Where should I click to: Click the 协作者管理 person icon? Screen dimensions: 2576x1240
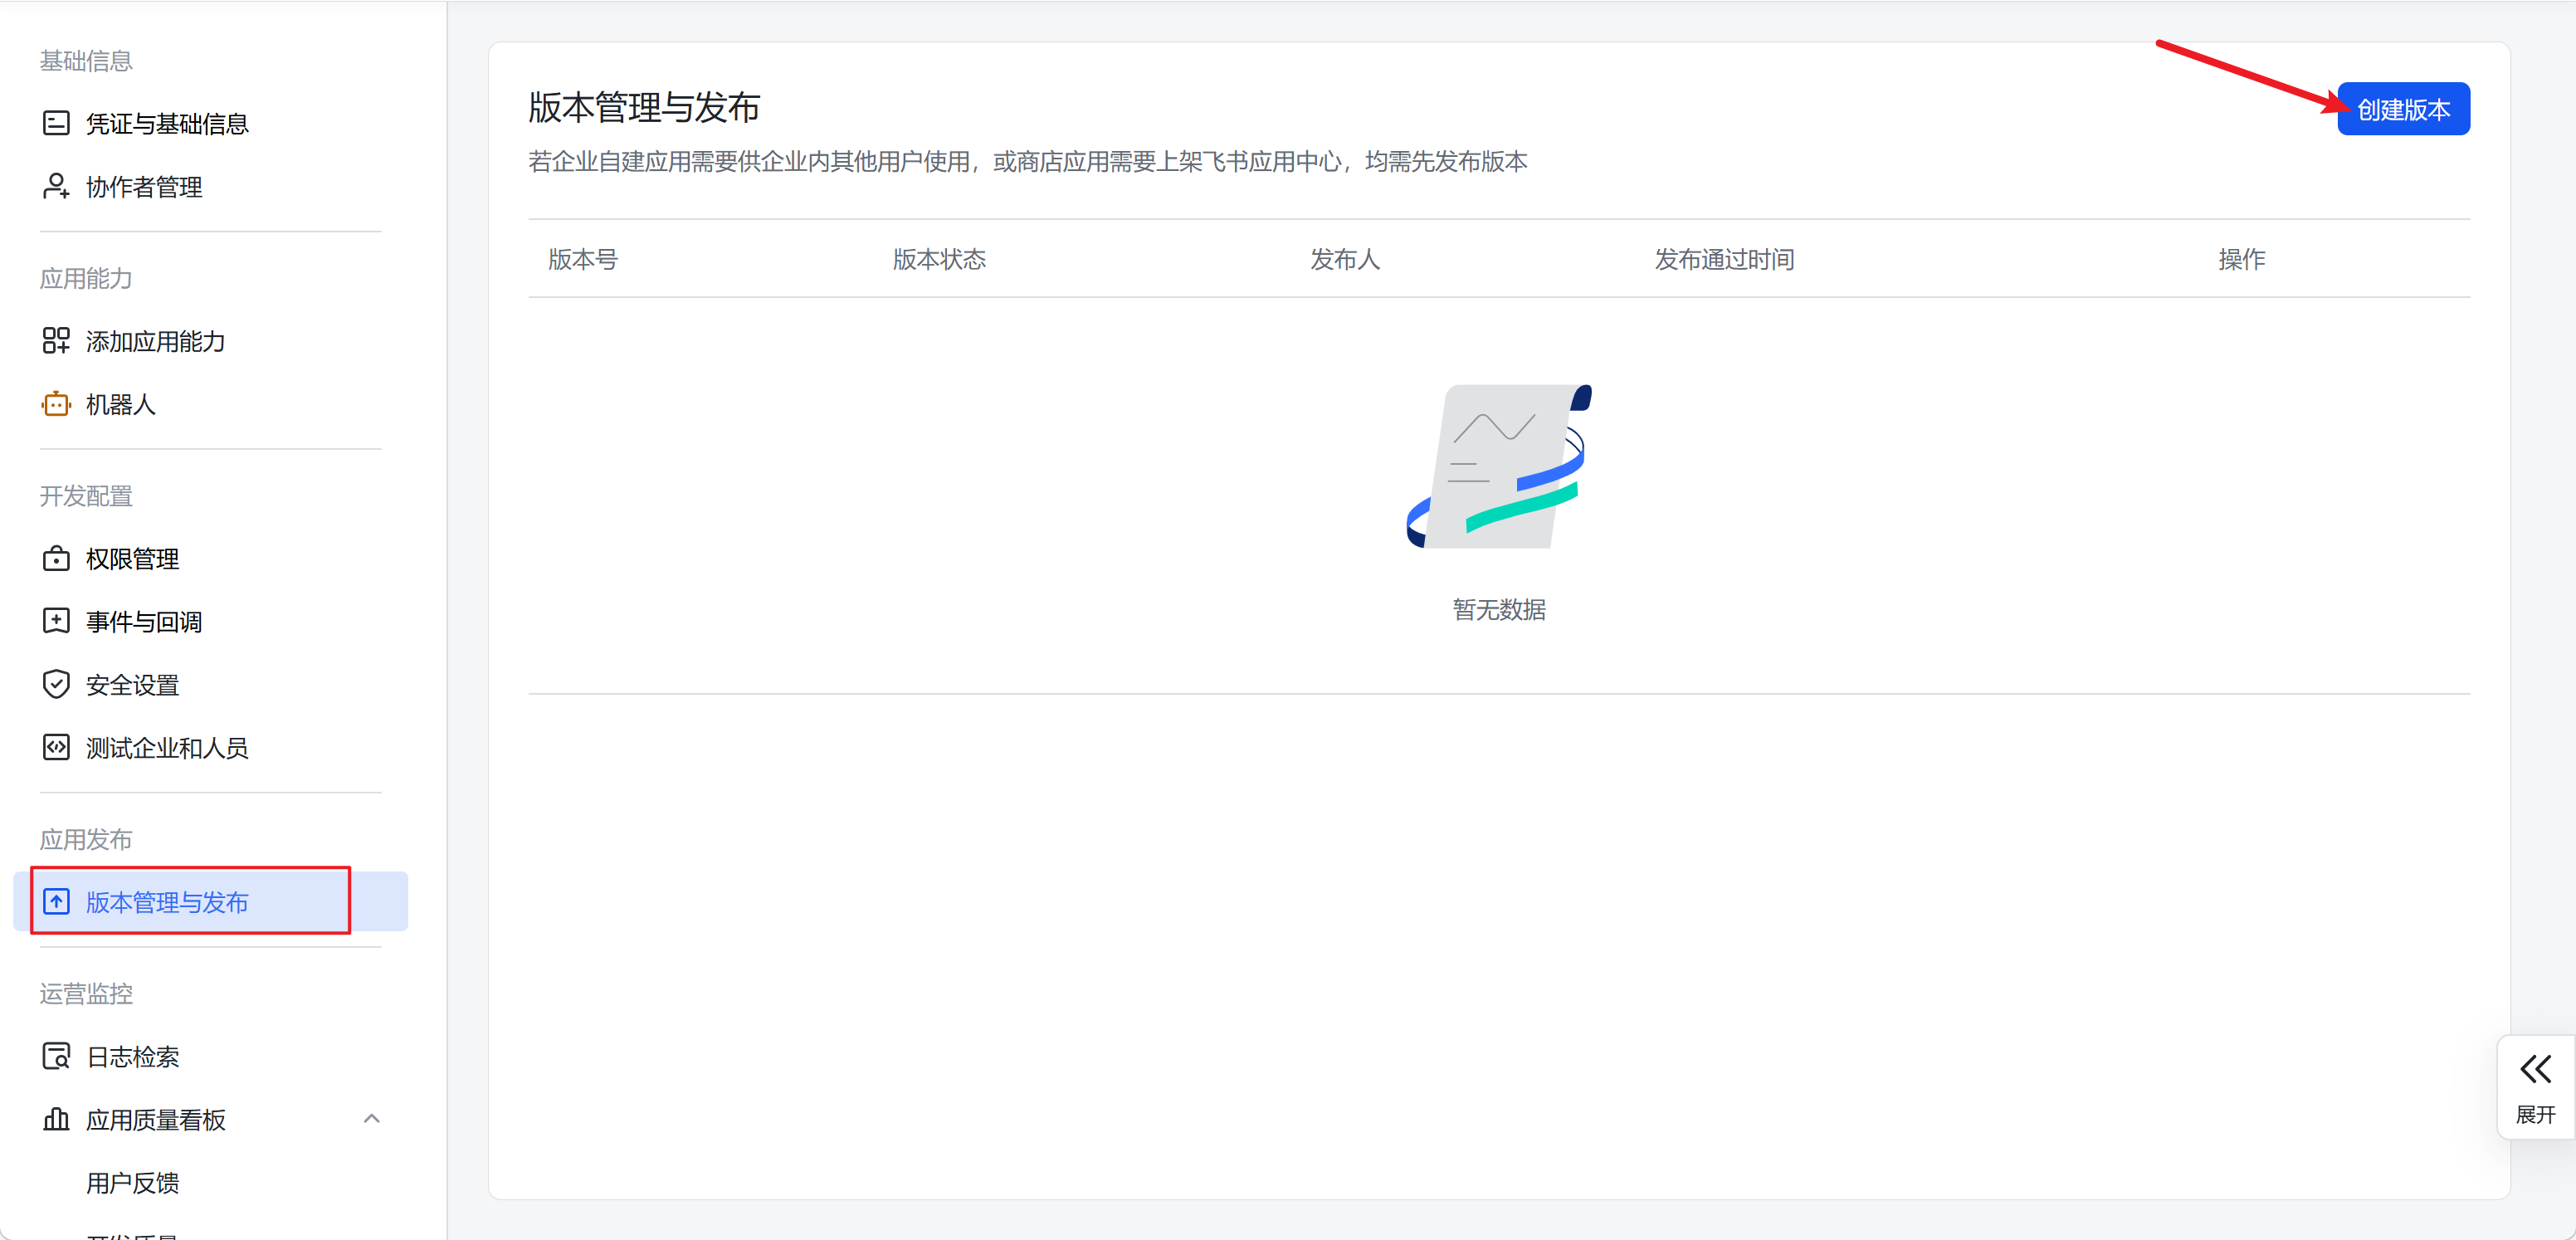coord(56,186)
